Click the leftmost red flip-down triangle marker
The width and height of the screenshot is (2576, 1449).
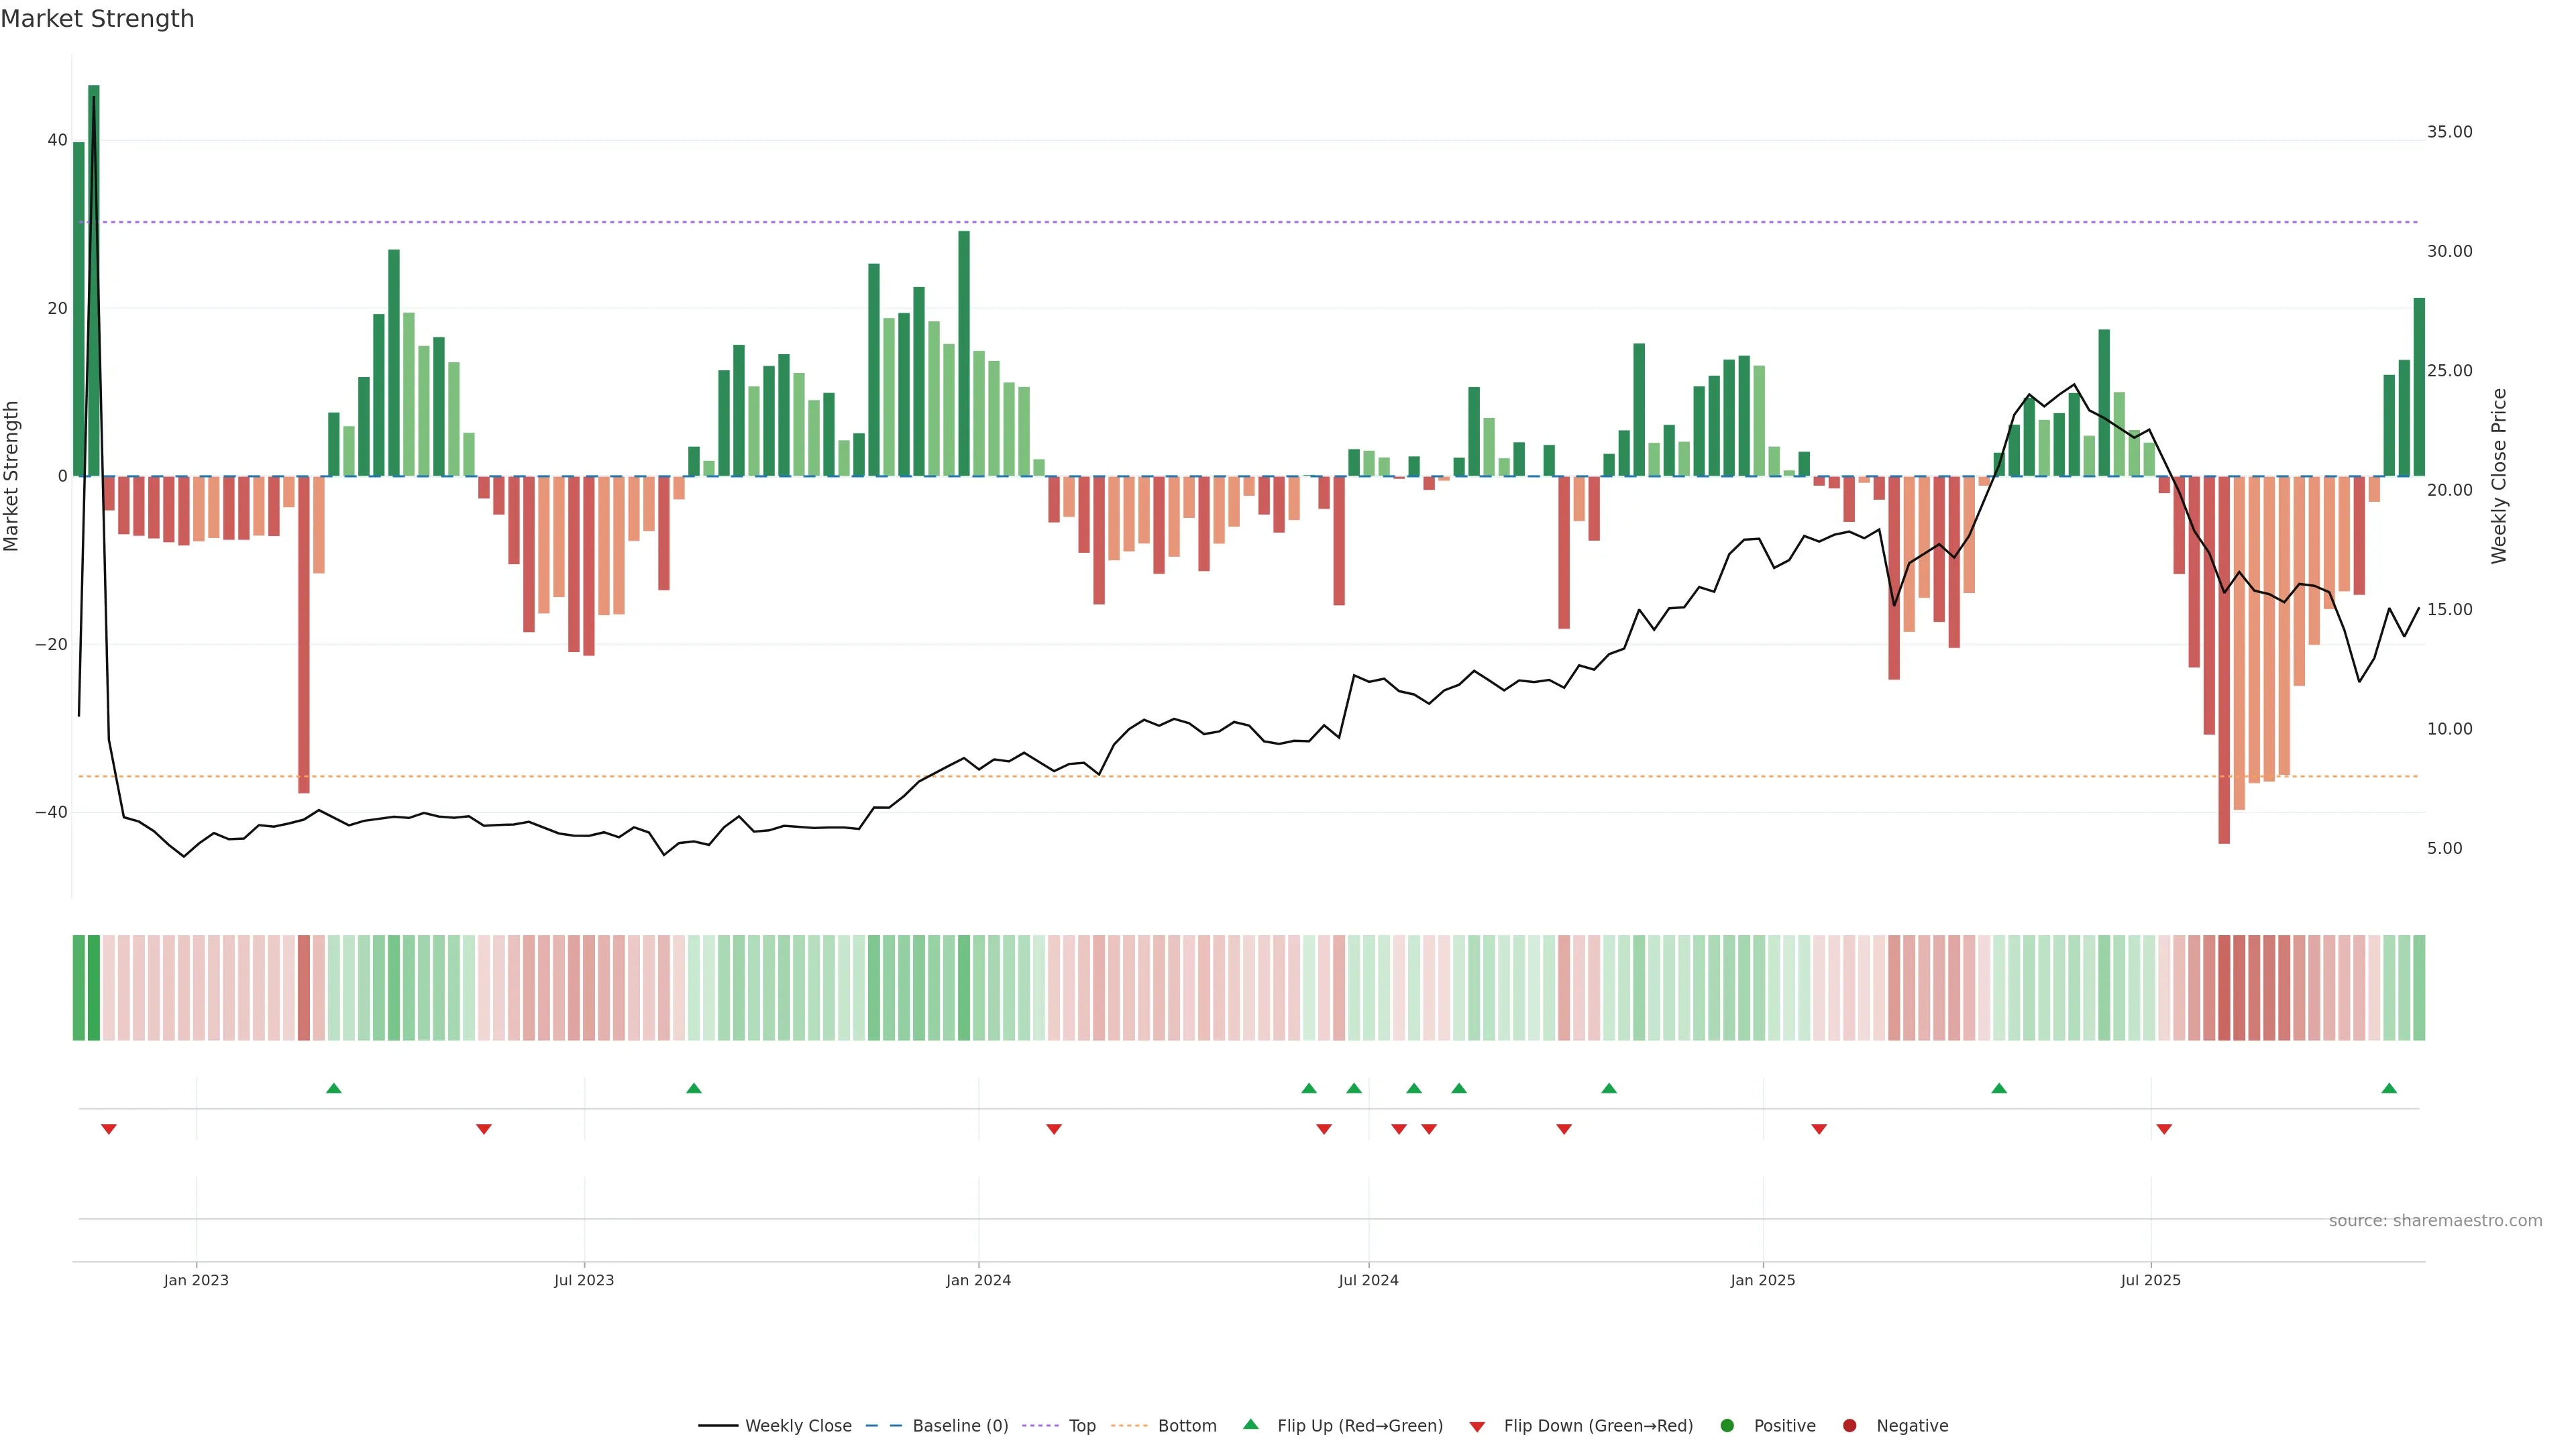[x=109, y=1129]
